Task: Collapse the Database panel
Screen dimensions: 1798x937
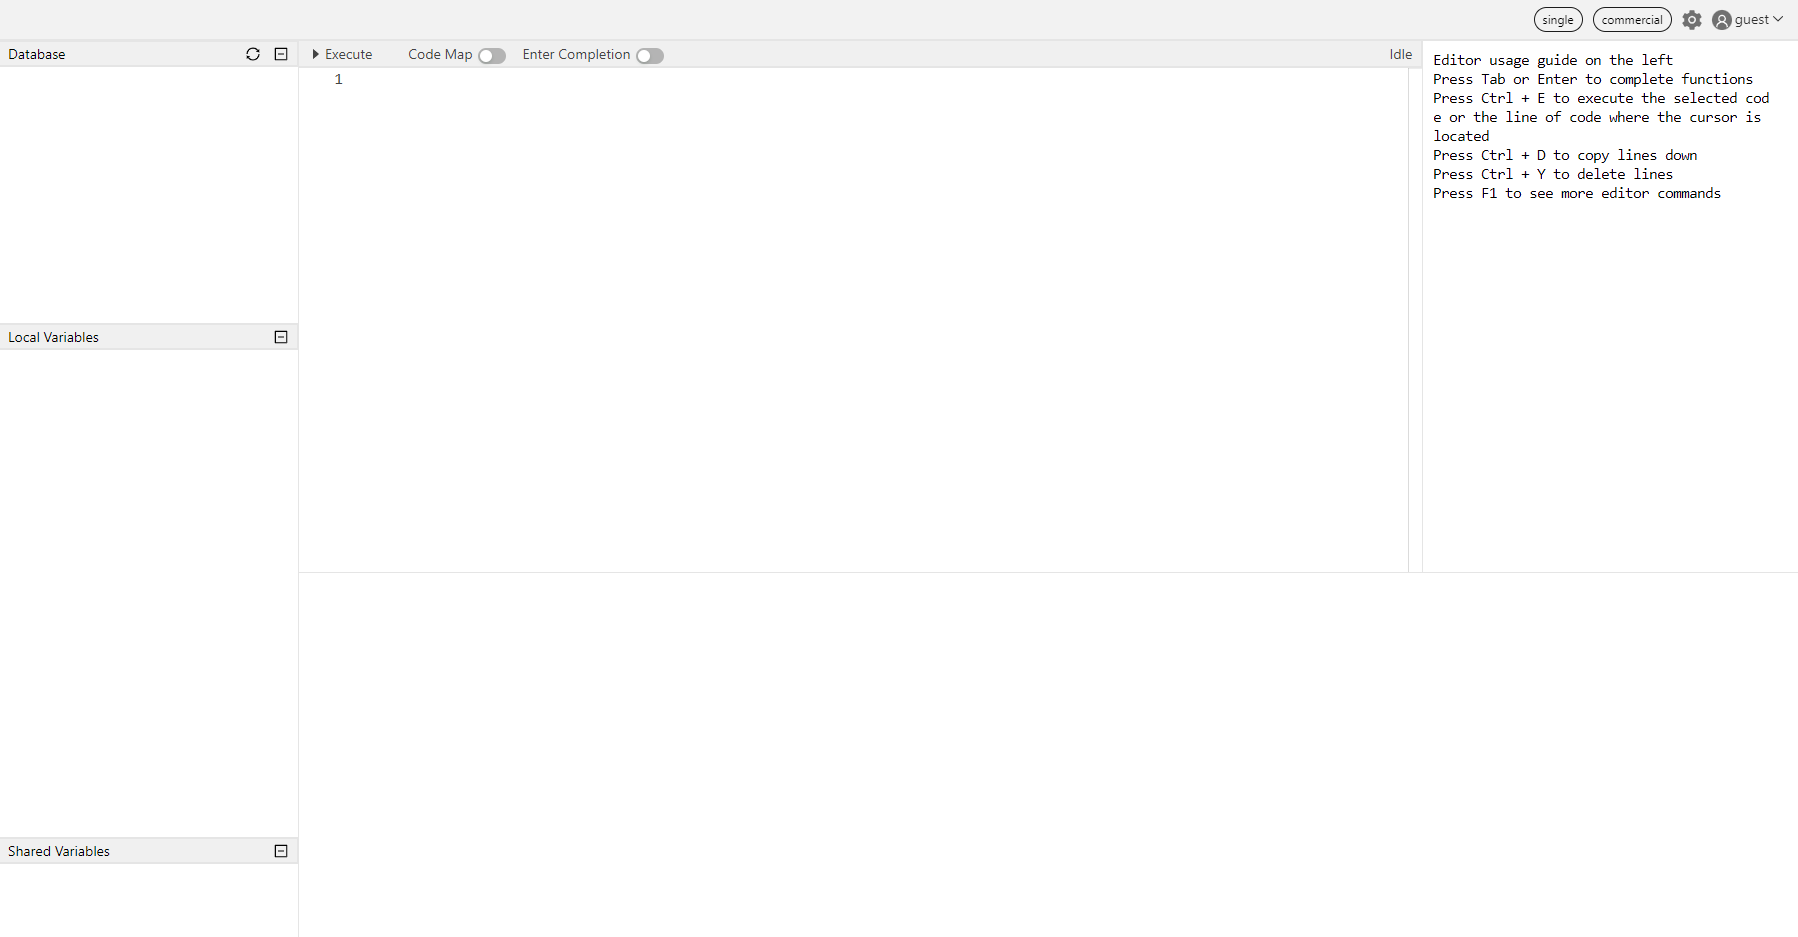Action: coord(281,54)
